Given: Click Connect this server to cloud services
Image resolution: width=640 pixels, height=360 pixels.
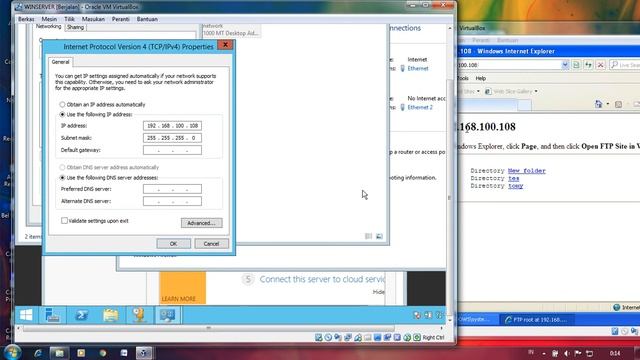Looking at the screenshot, I should click(322, 279).
